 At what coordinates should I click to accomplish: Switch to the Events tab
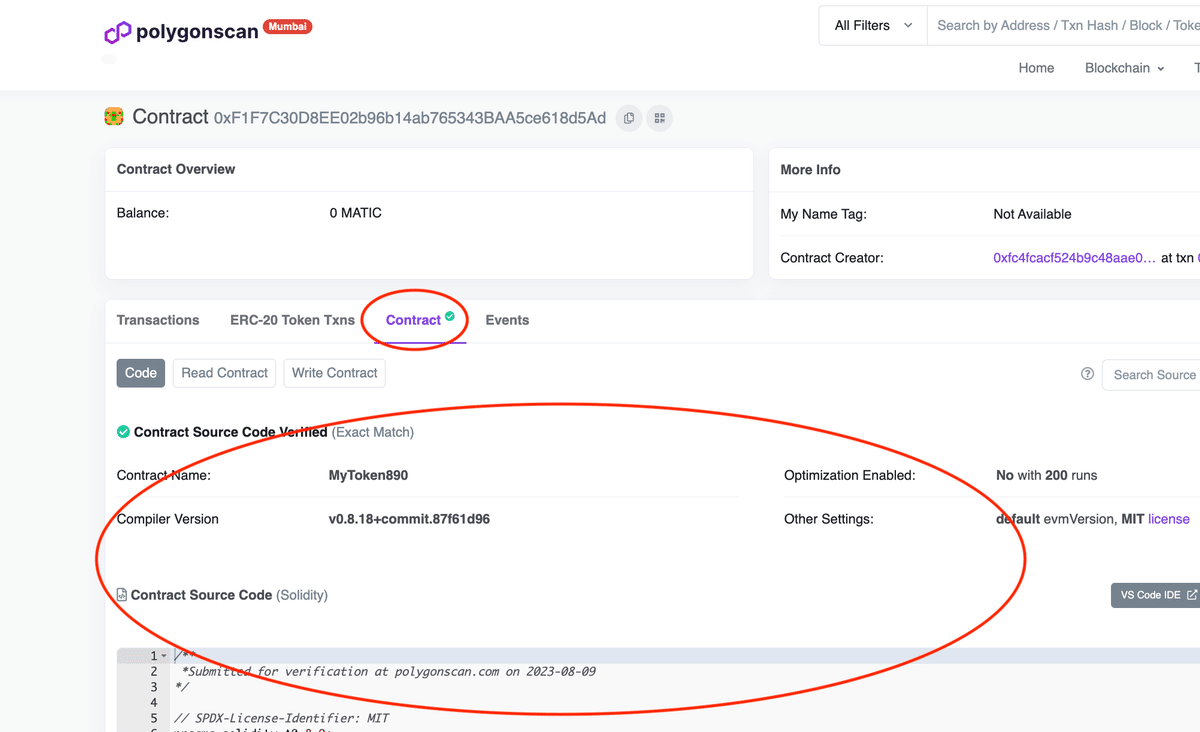[507, 320]
